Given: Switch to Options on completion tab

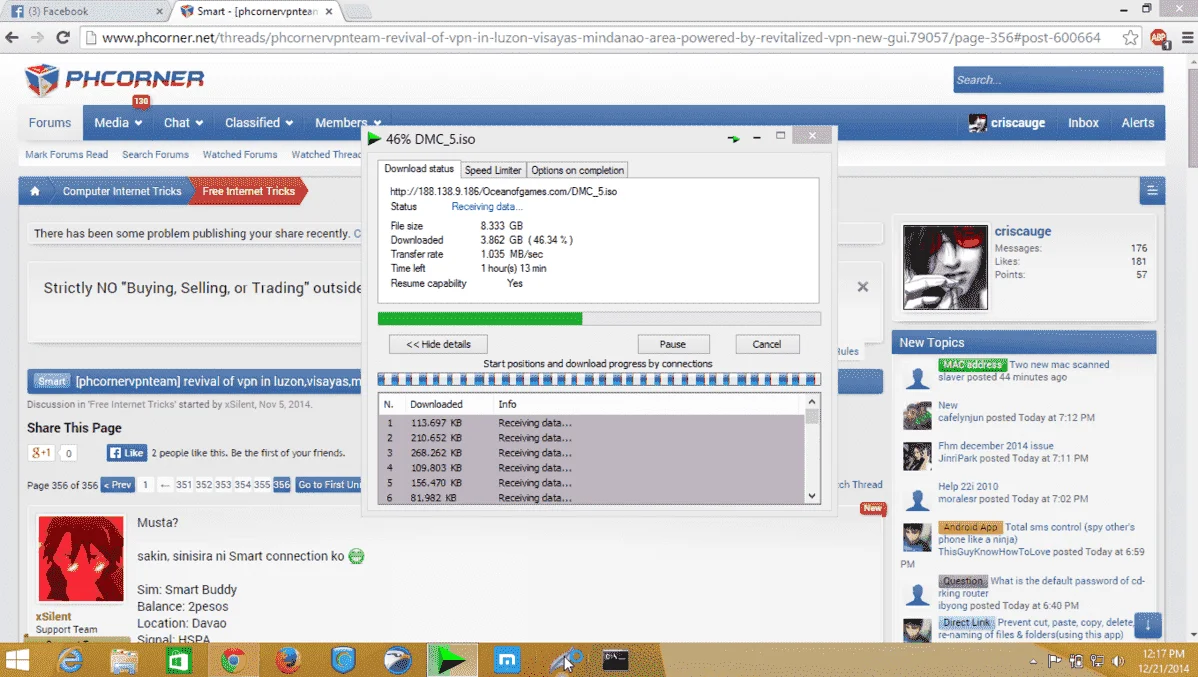Looking at the screenshot, I should (x=578, y=170).
